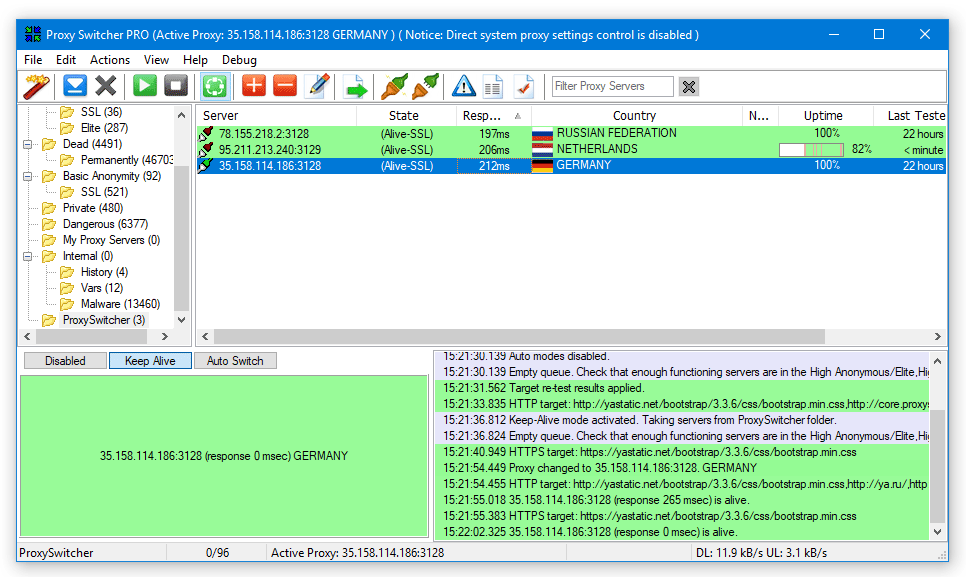This screenshot has width=966, height=577.
Task: Select proxy row 35.158.114.186:3128
Action: [571, 166]
